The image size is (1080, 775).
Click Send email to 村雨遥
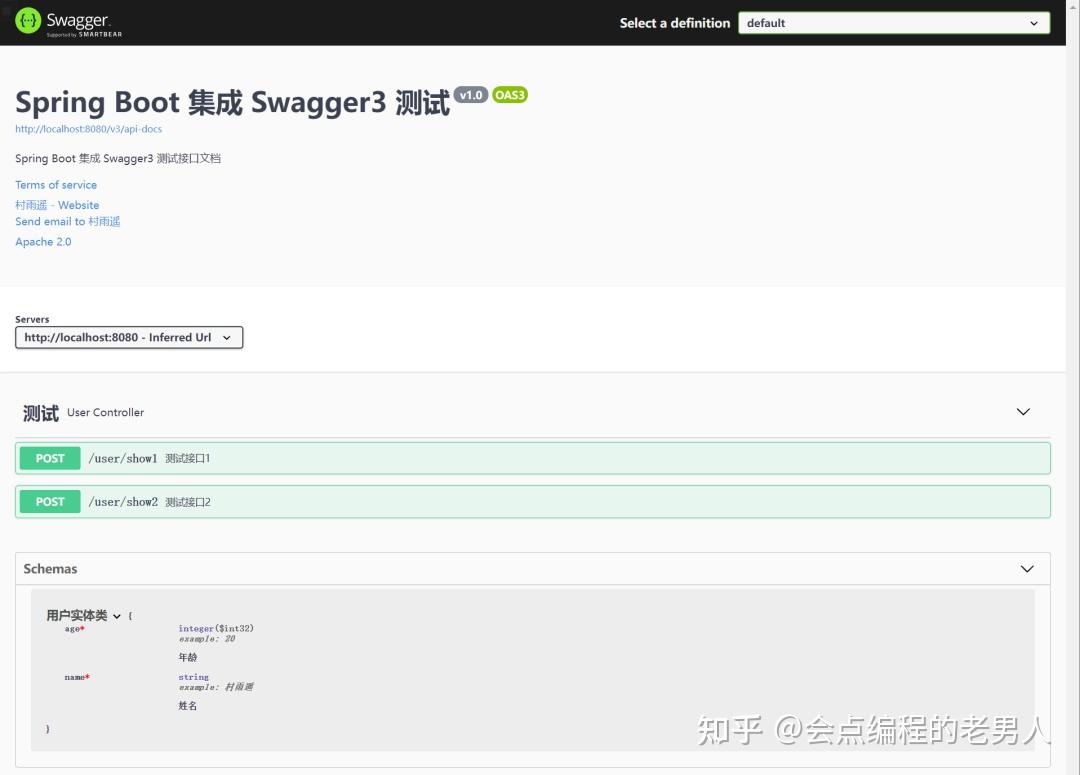click(x=67, y=221)
